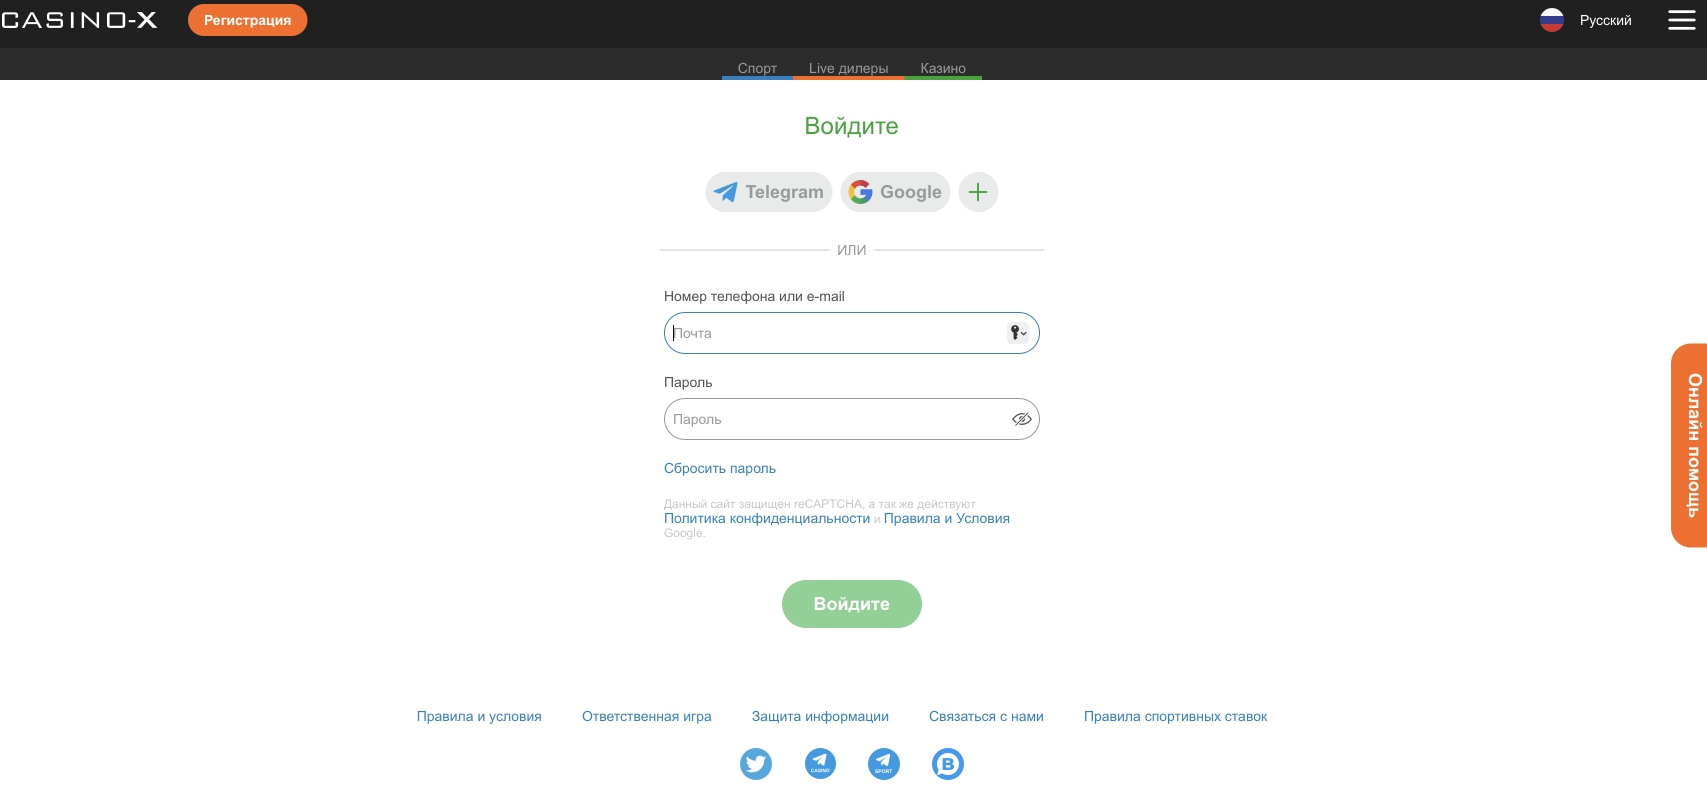Open the VK social icon
Viewport: 1707px width, 790px height.
(x=948, y=764)
